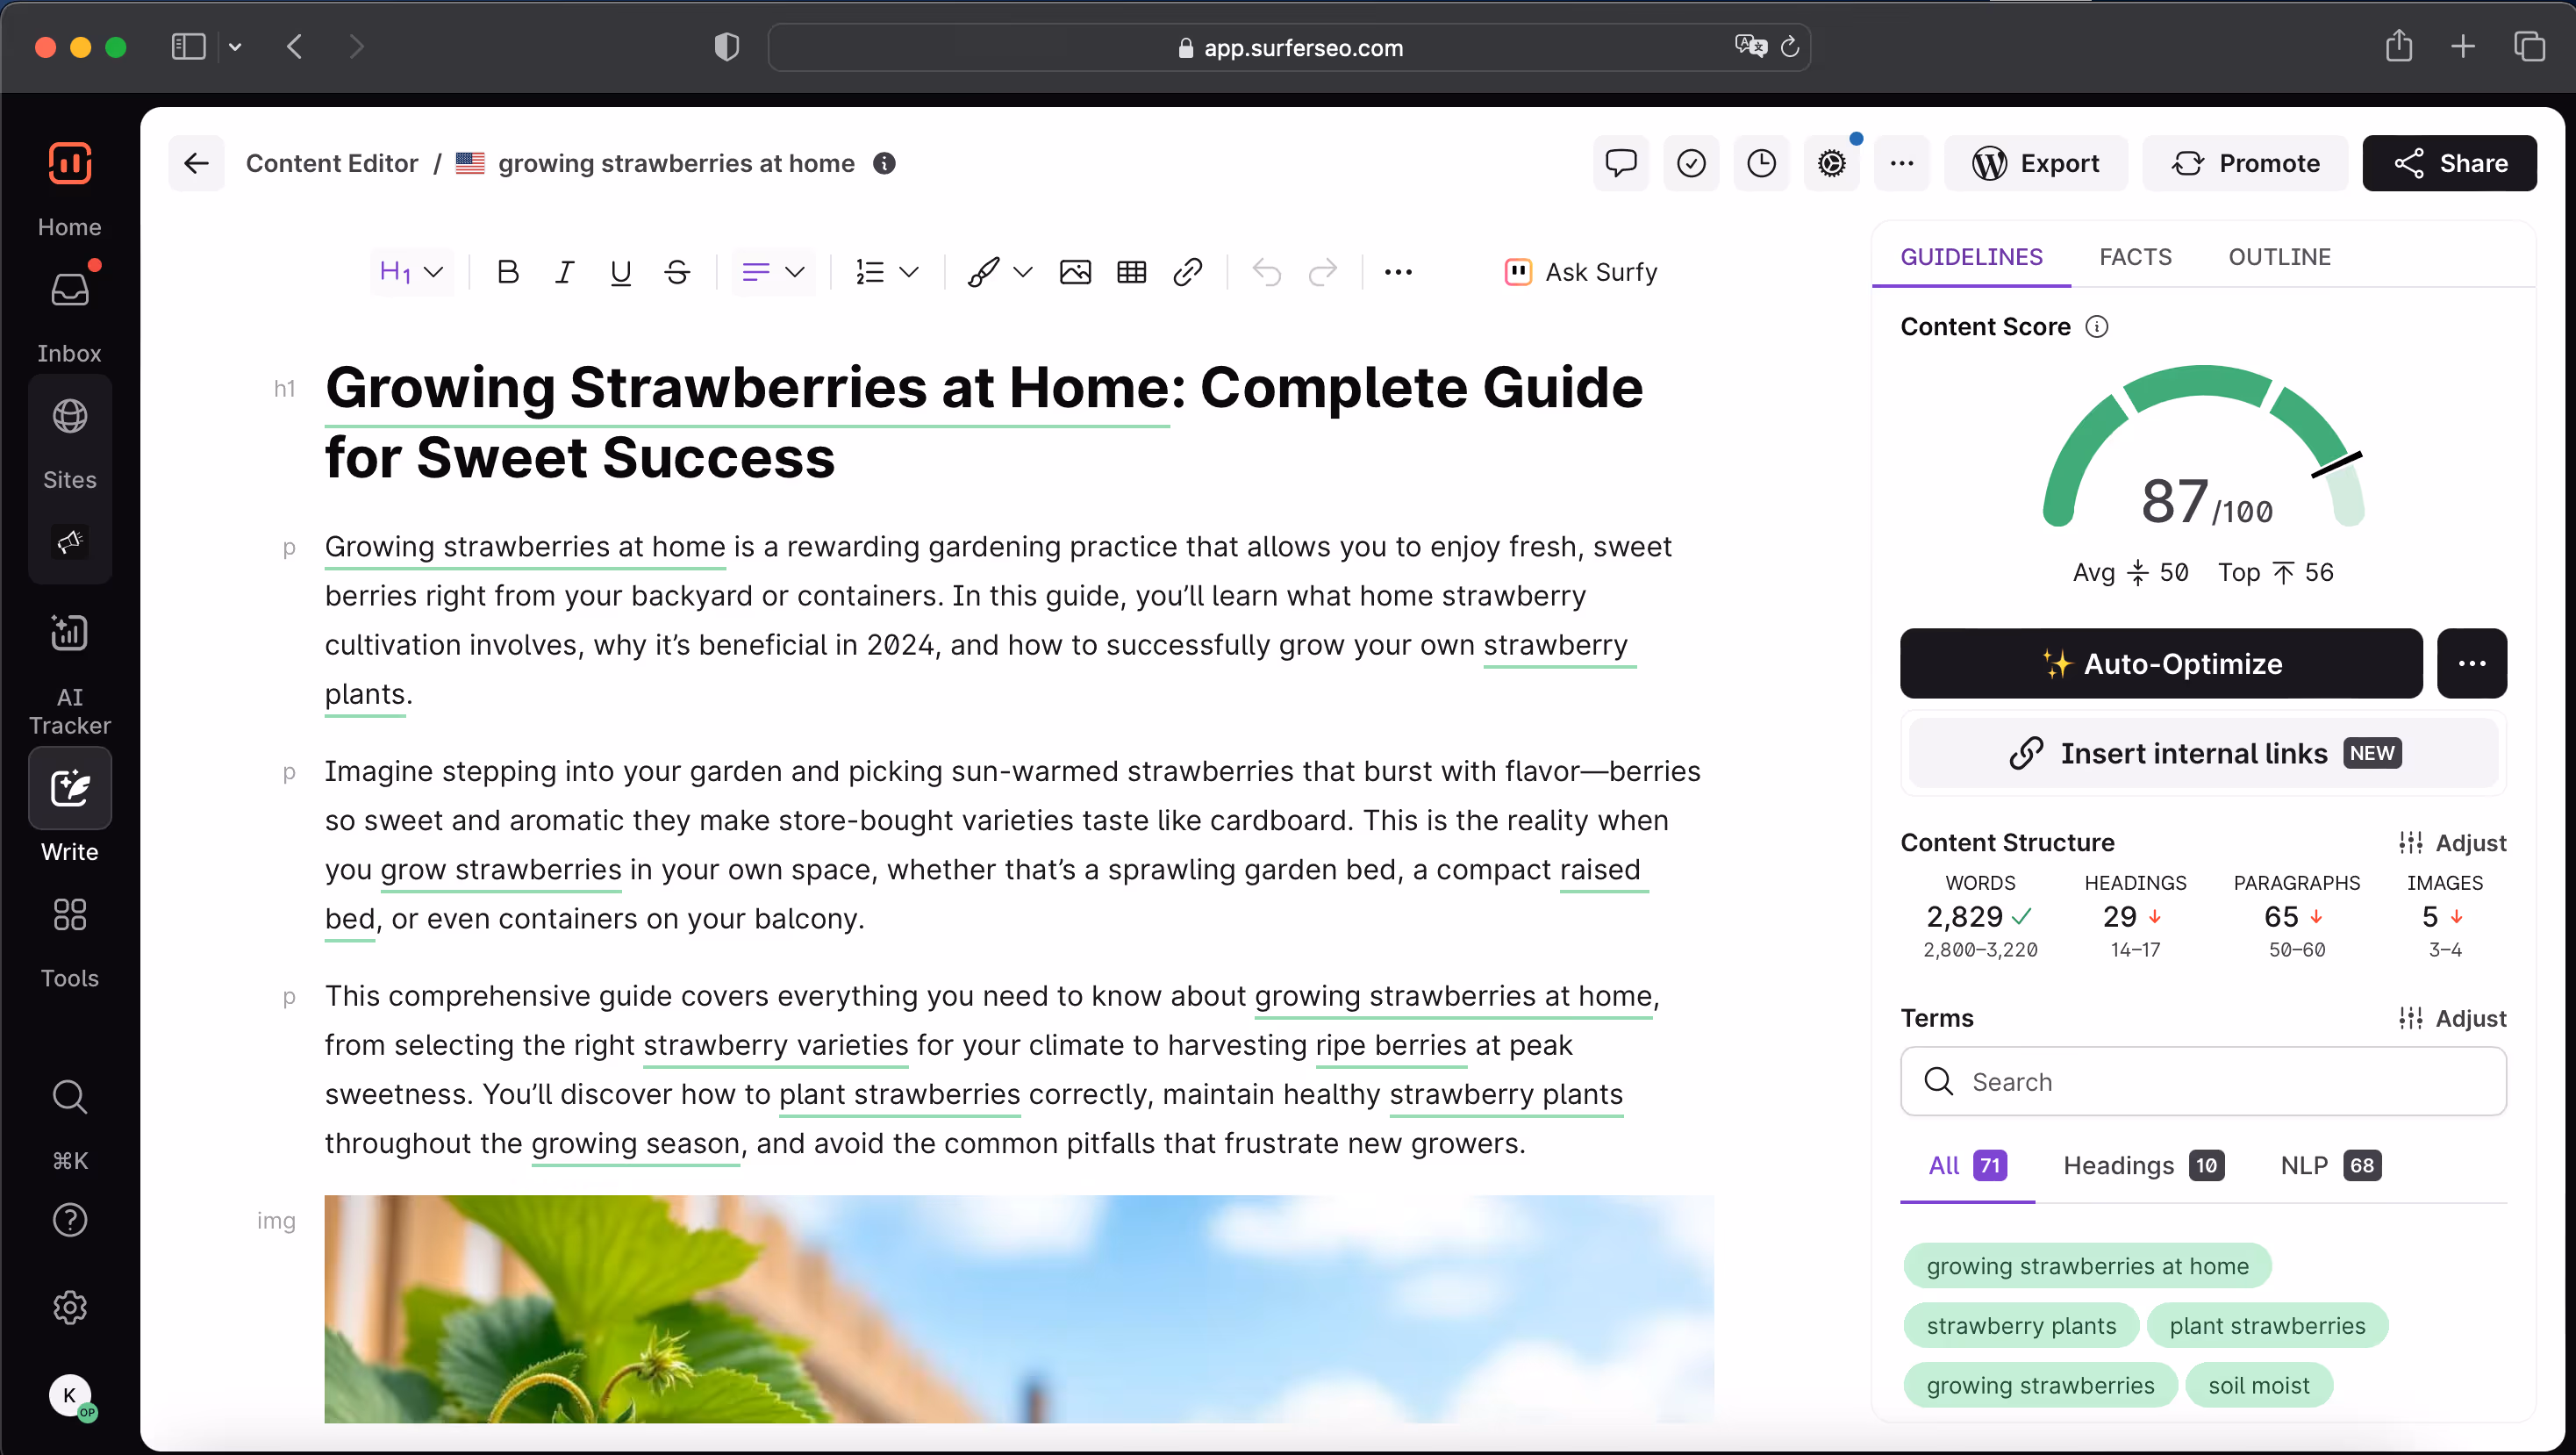Click the checkmark circle status icon
Screen dimensions: 2576x1455
[1691, 163]
